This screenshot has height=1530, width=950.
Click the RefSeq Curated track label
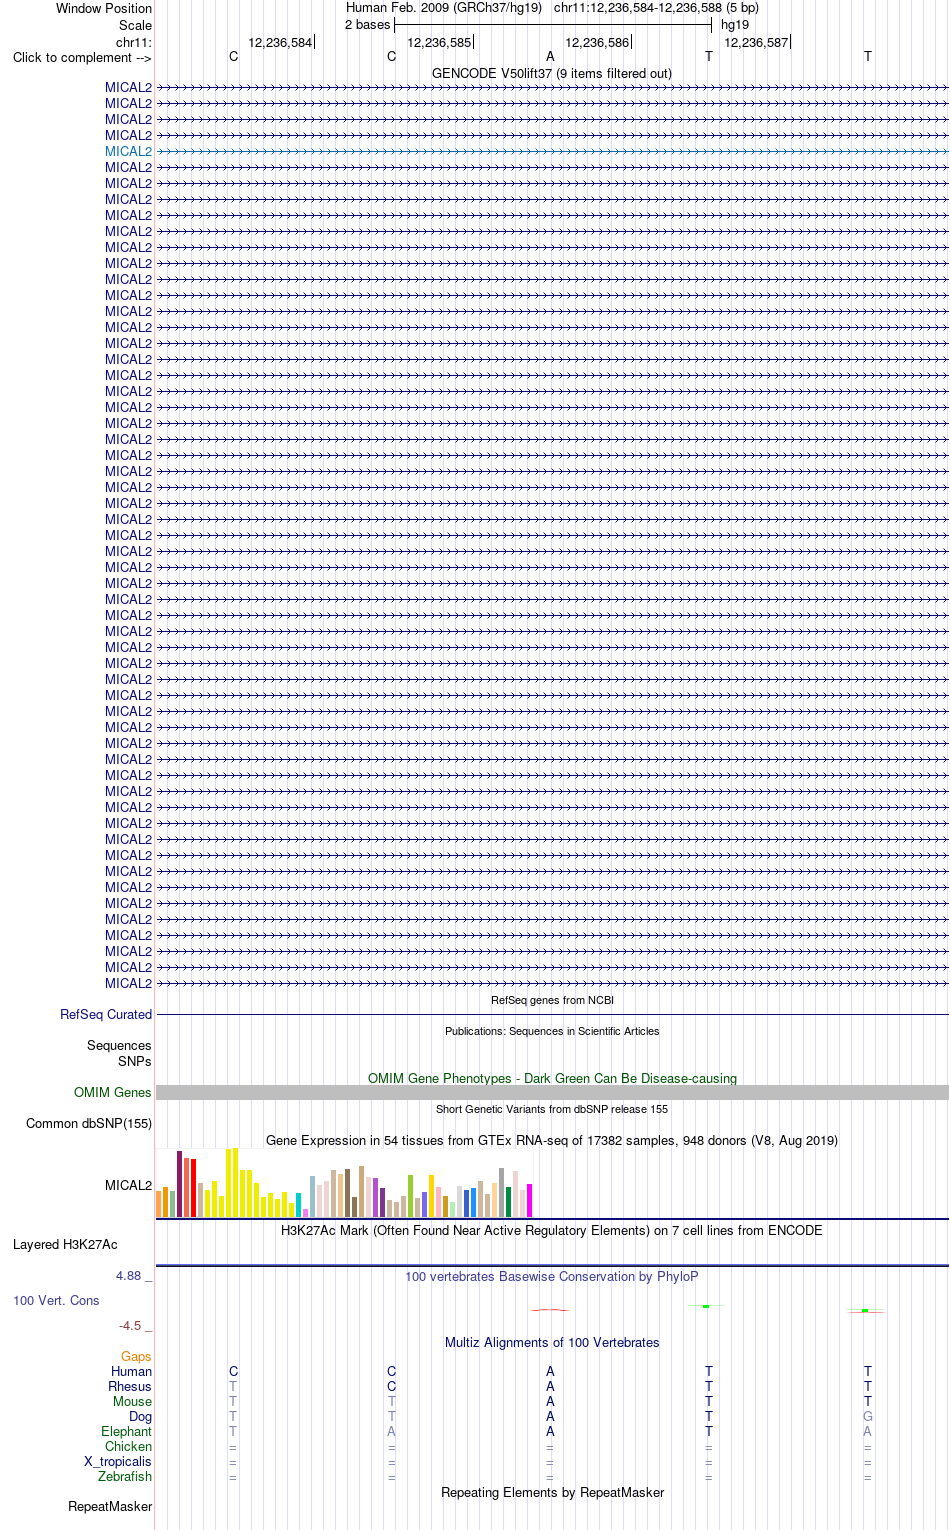click(106, 1014)
